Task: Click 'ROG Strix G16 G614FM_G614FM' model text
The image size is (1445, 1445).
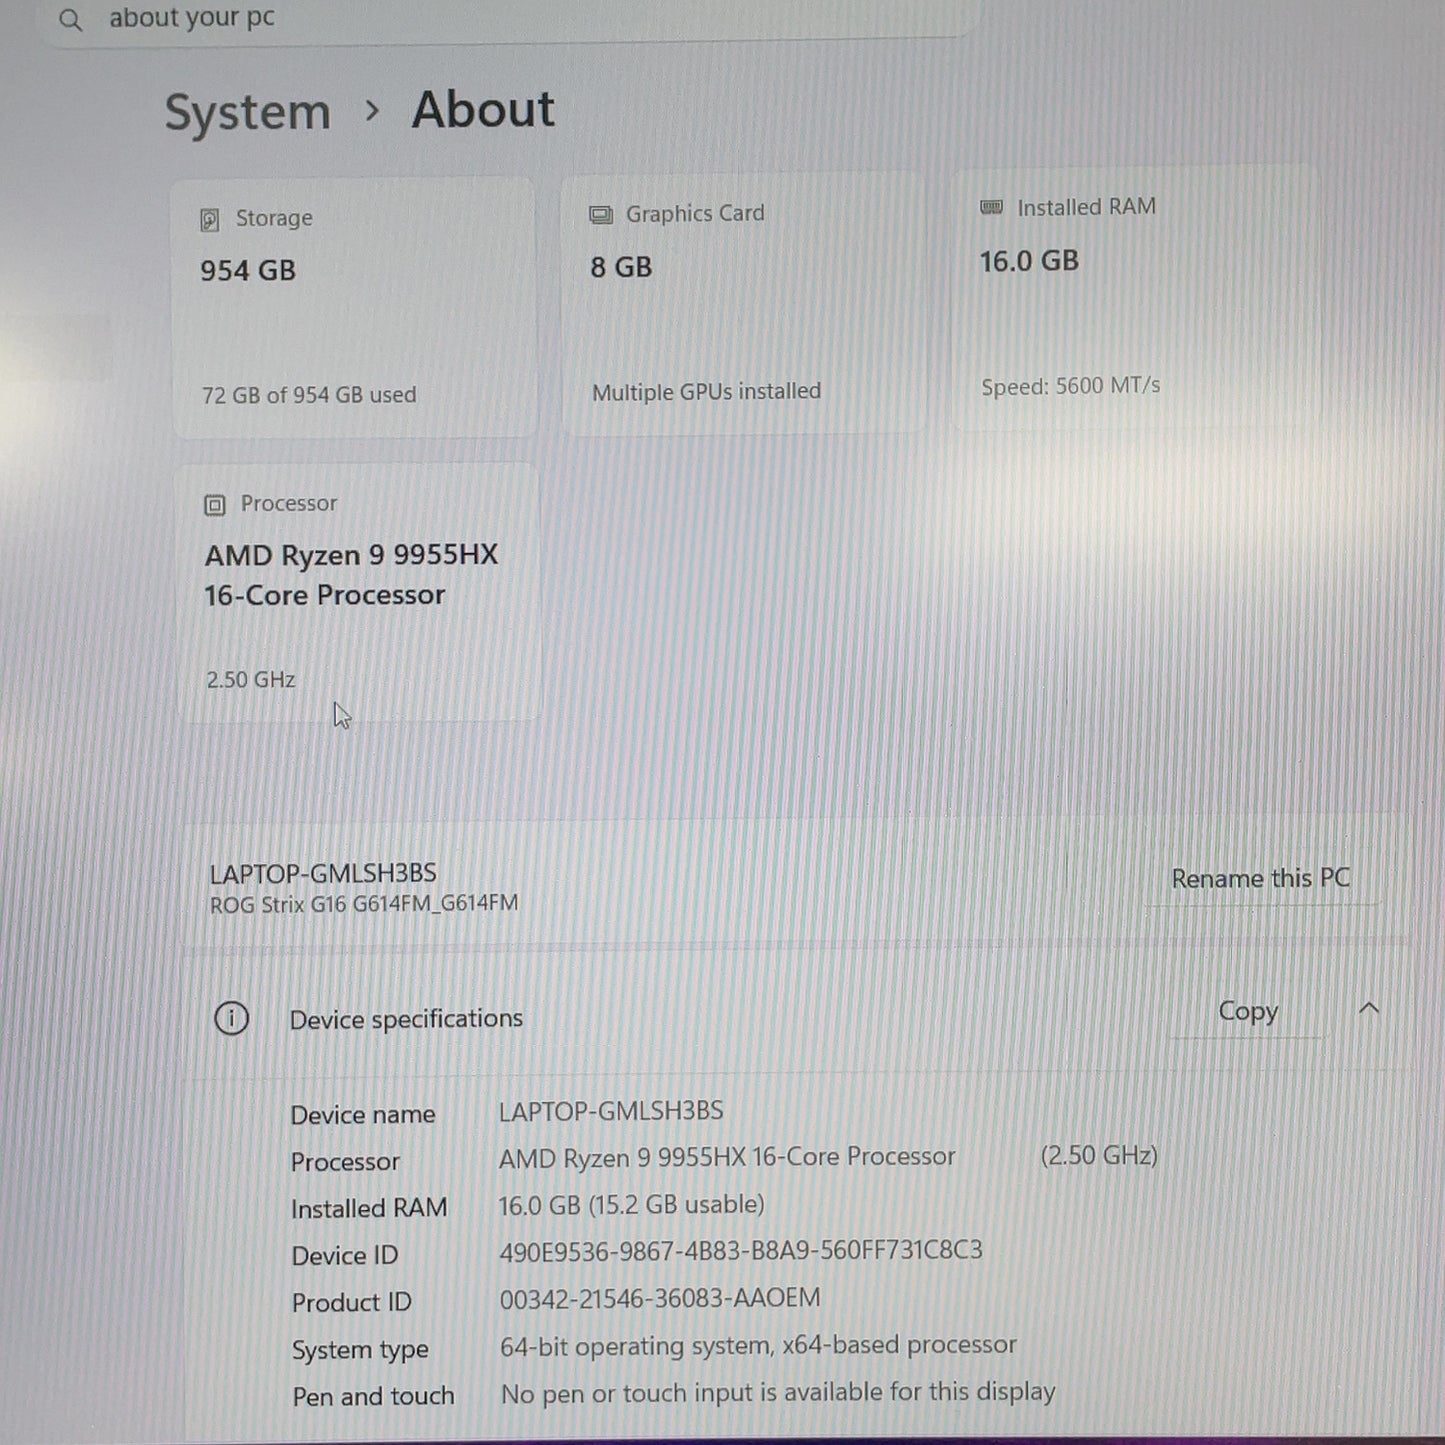Action: (364, 904)
